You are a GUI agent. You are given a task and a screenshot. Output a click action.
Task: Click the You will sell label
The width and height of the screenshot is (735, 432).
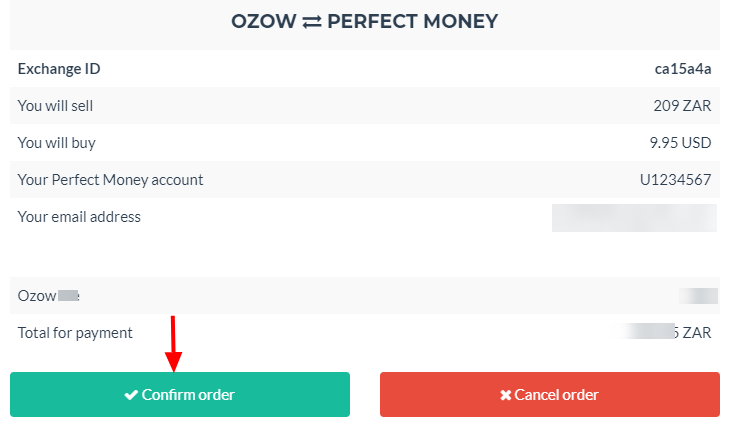(56, 105)
